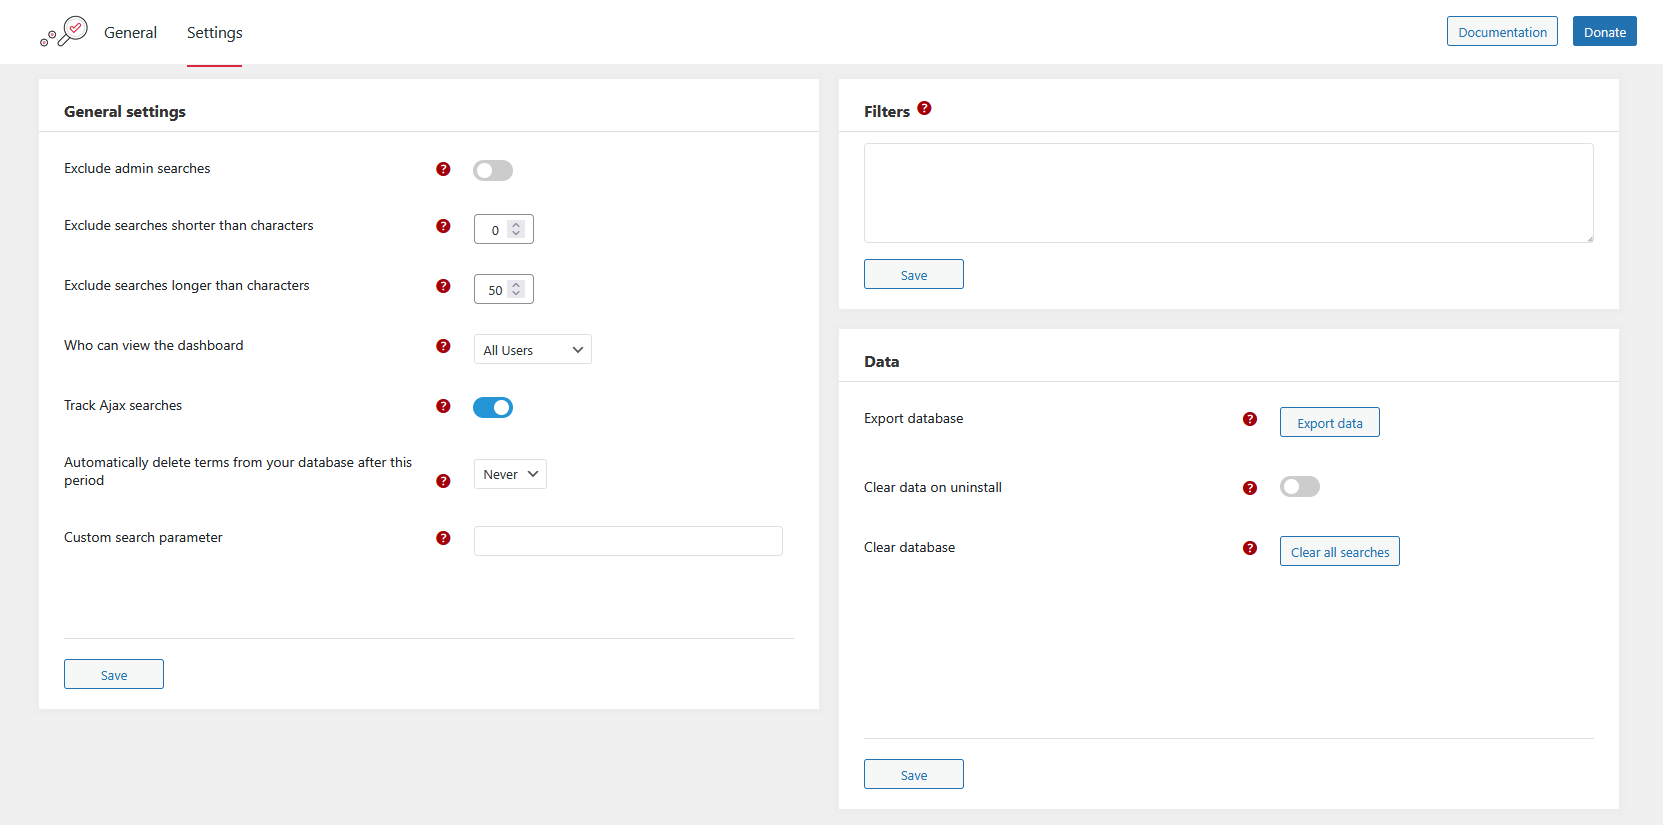Enable Exclude admin searches toggle
The image size is (1663, 825).
(493, 170)
